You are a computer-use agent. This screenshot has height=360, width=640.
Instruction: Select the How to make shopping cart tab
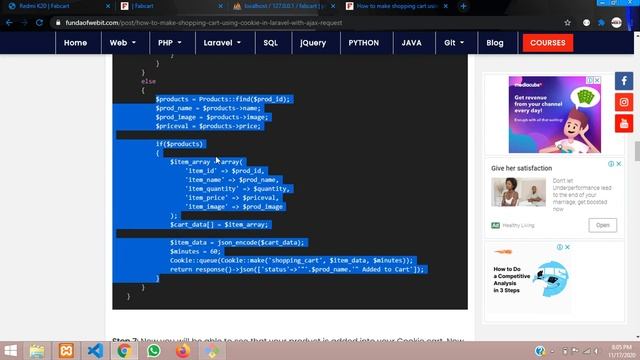pos(397,6)
